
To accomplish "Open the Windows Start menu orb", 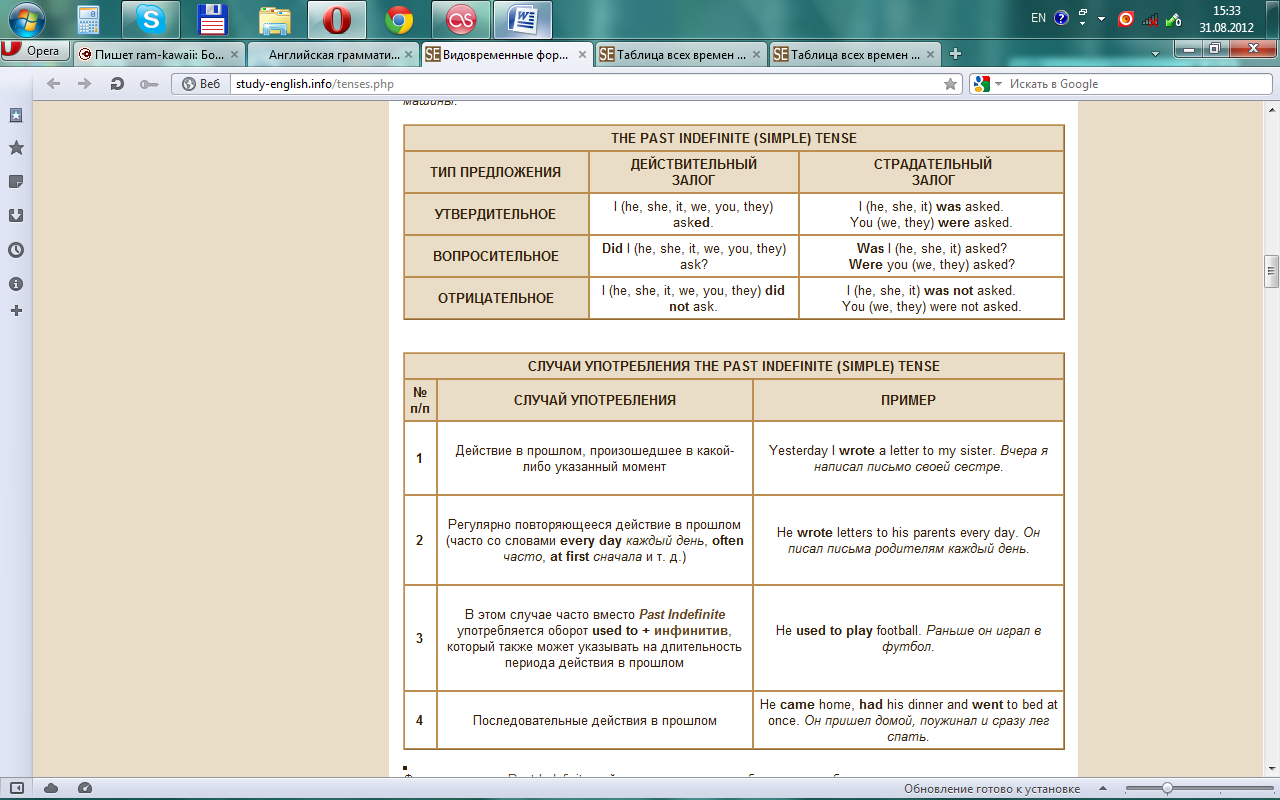I will (27, 18).
